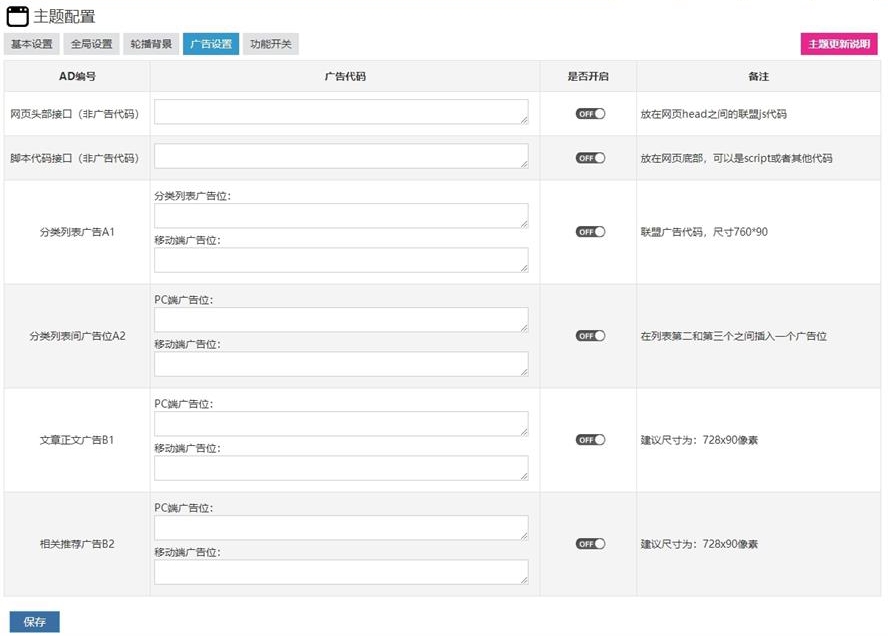Click the A2 PC端广告位 text area
Screen dimensions: 888x636
pos(341,320)
